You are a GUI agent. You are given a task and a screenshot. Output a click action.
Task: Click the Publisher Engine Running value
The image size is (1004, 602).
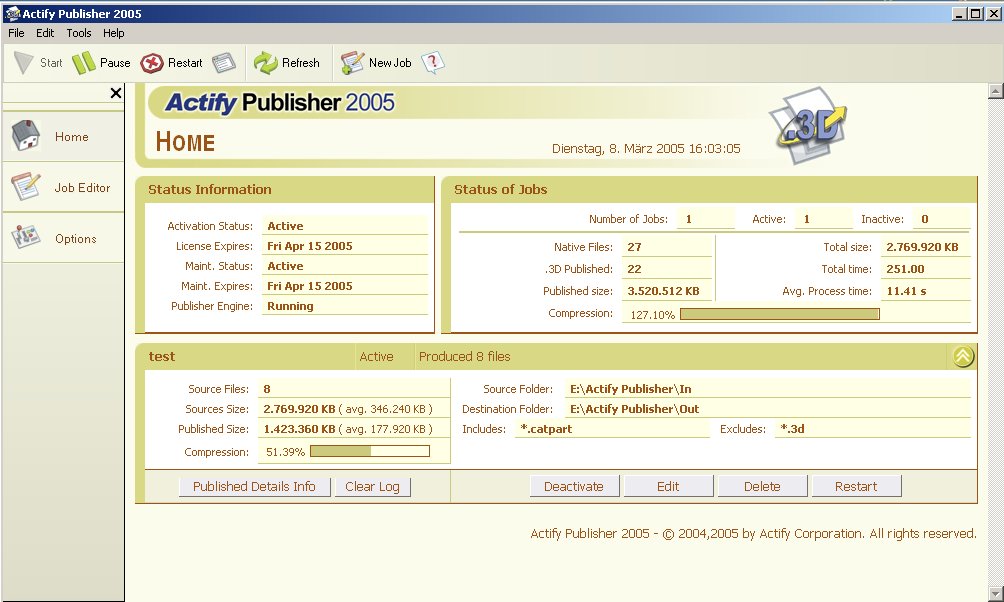click(x=290, y=306)
